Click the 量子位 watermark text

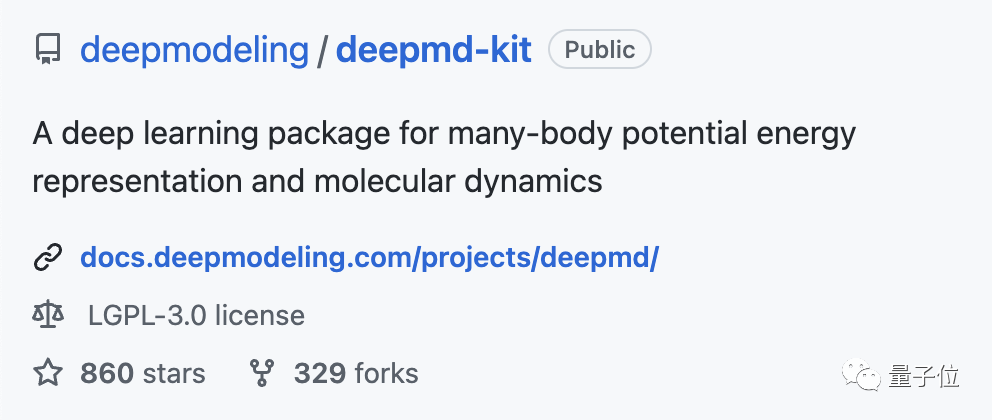click(923, 376)
